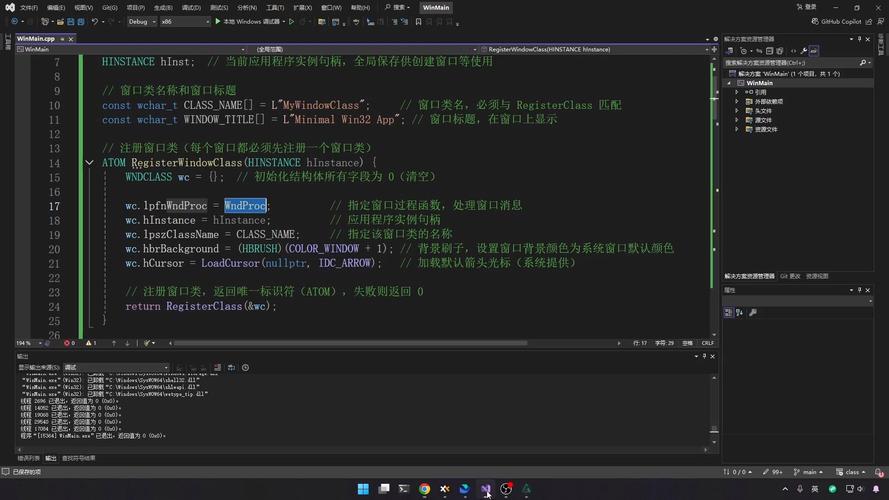This screenshot has height=500, width=889.
Task: Click the Undo arrow in toolbar
Action: pos(95,22)
